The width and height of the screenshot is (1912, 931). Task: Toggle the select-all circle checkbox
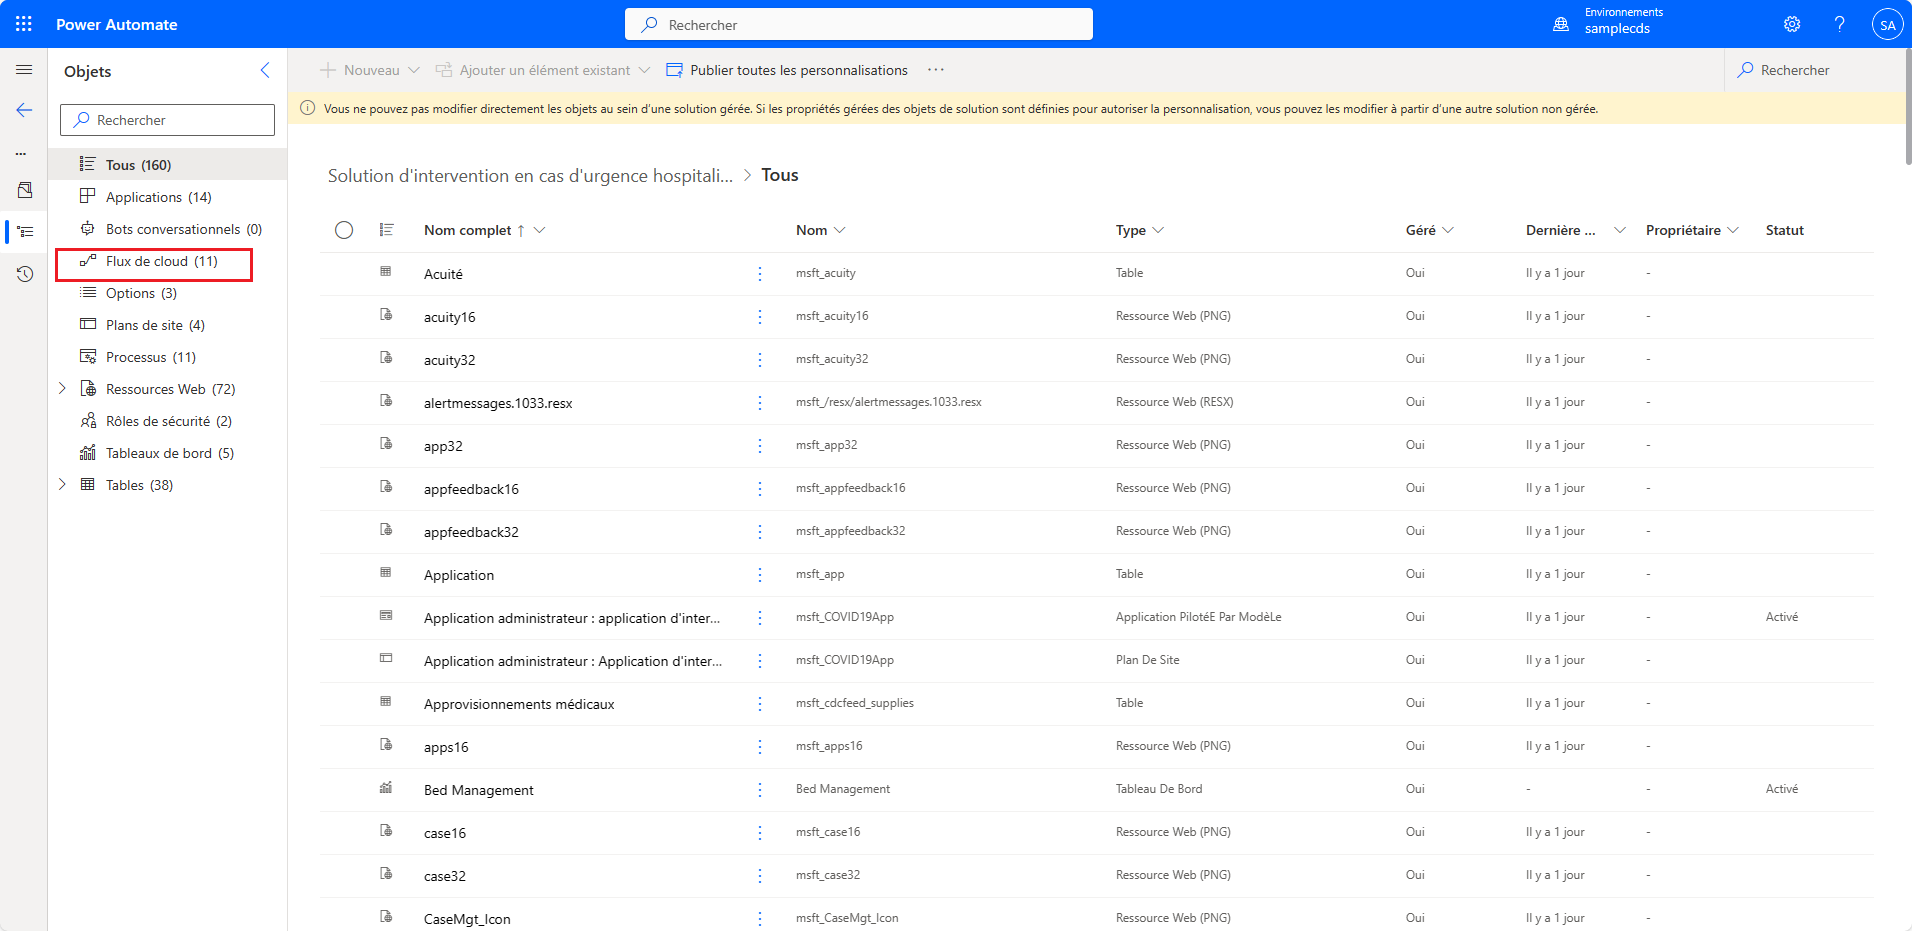(x=344, y=230)
